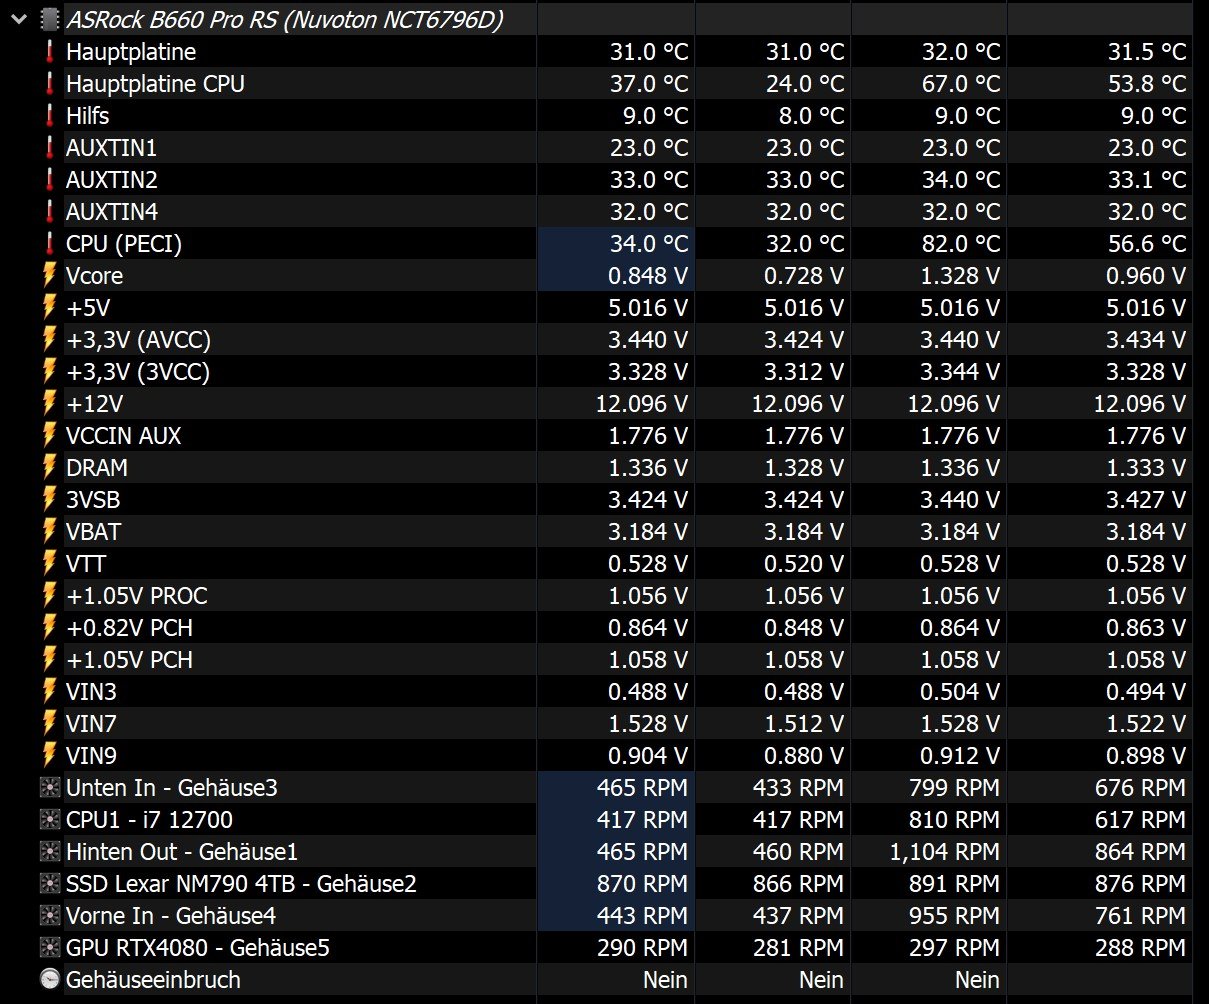Click the fan icon for GPU RTX4080 - Gehäuse5
1209x1004 pixels.
(50, 948)
